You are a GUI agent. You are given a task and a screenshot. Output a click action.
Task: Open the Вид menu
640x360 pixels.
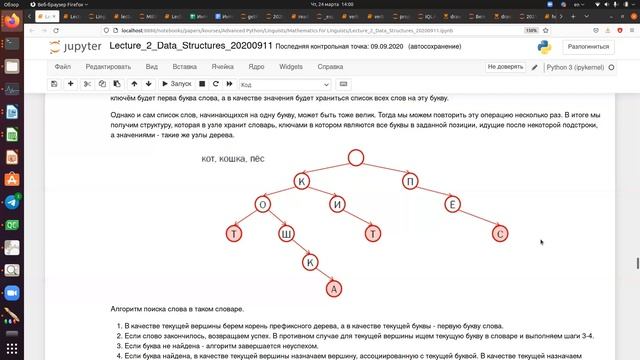151,67
